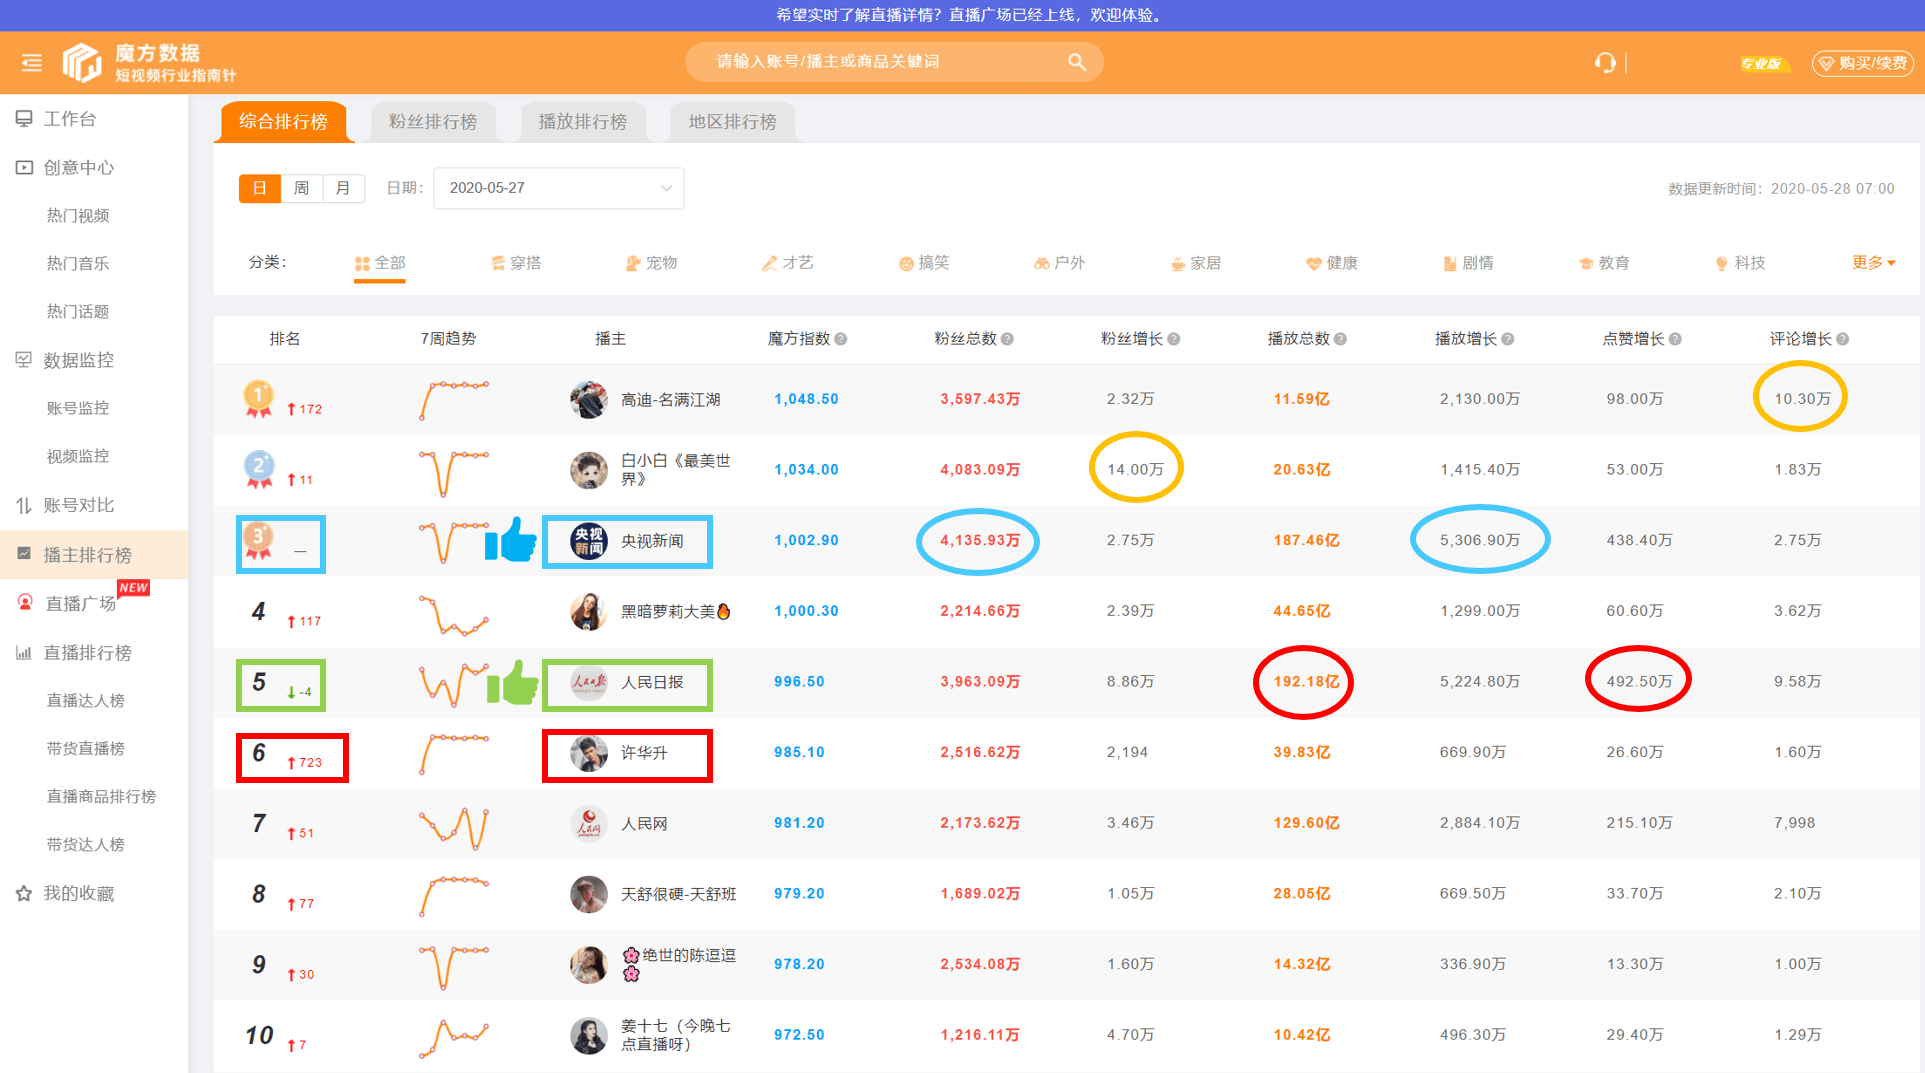Open 视频监控 in the sidebar

78,456
